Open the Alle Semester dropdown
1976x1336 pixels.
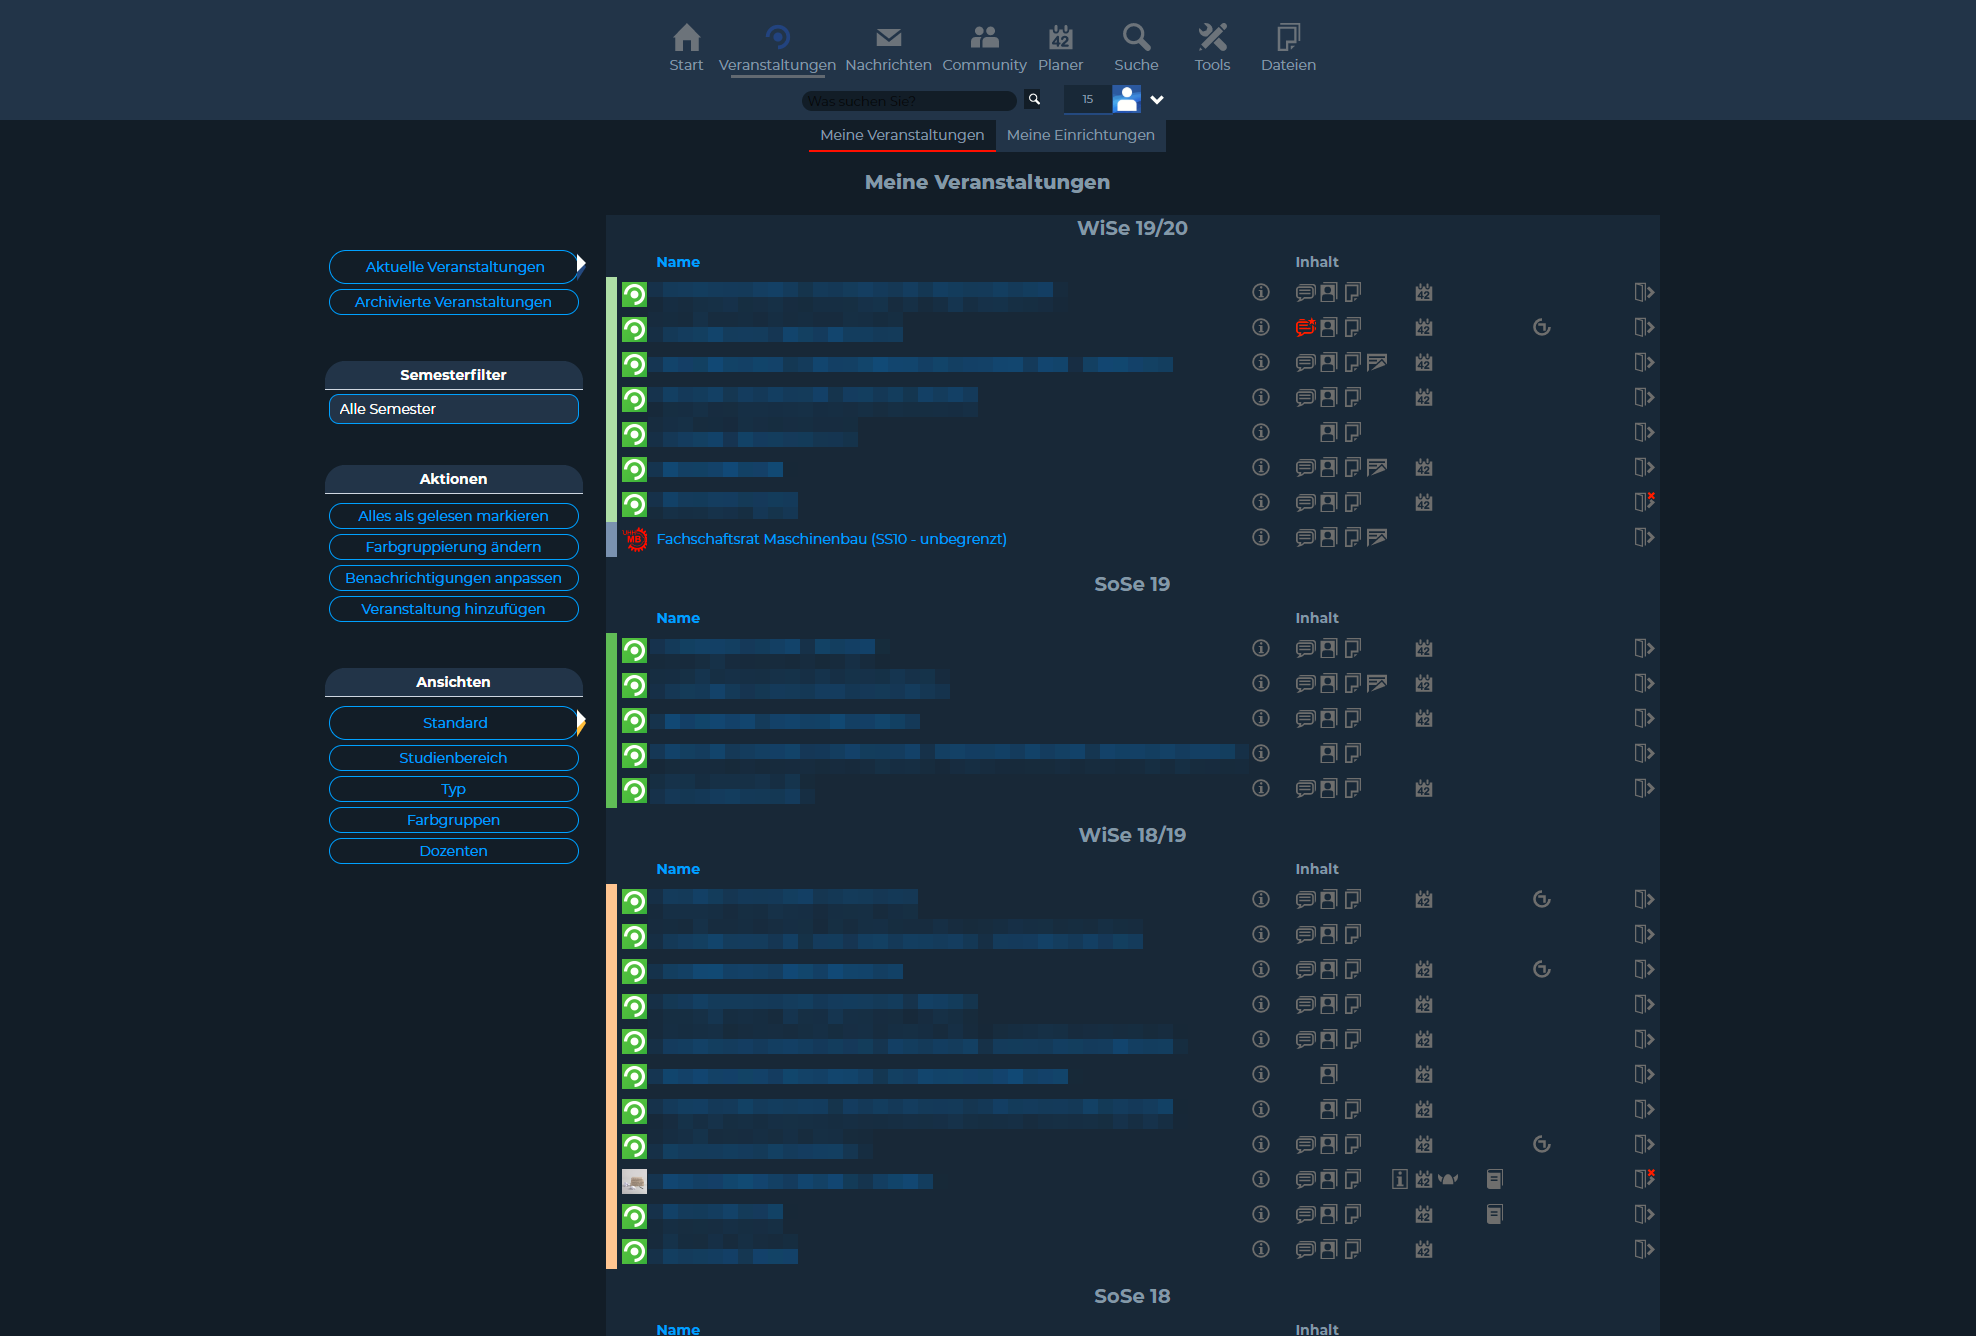tap(453, 409)
